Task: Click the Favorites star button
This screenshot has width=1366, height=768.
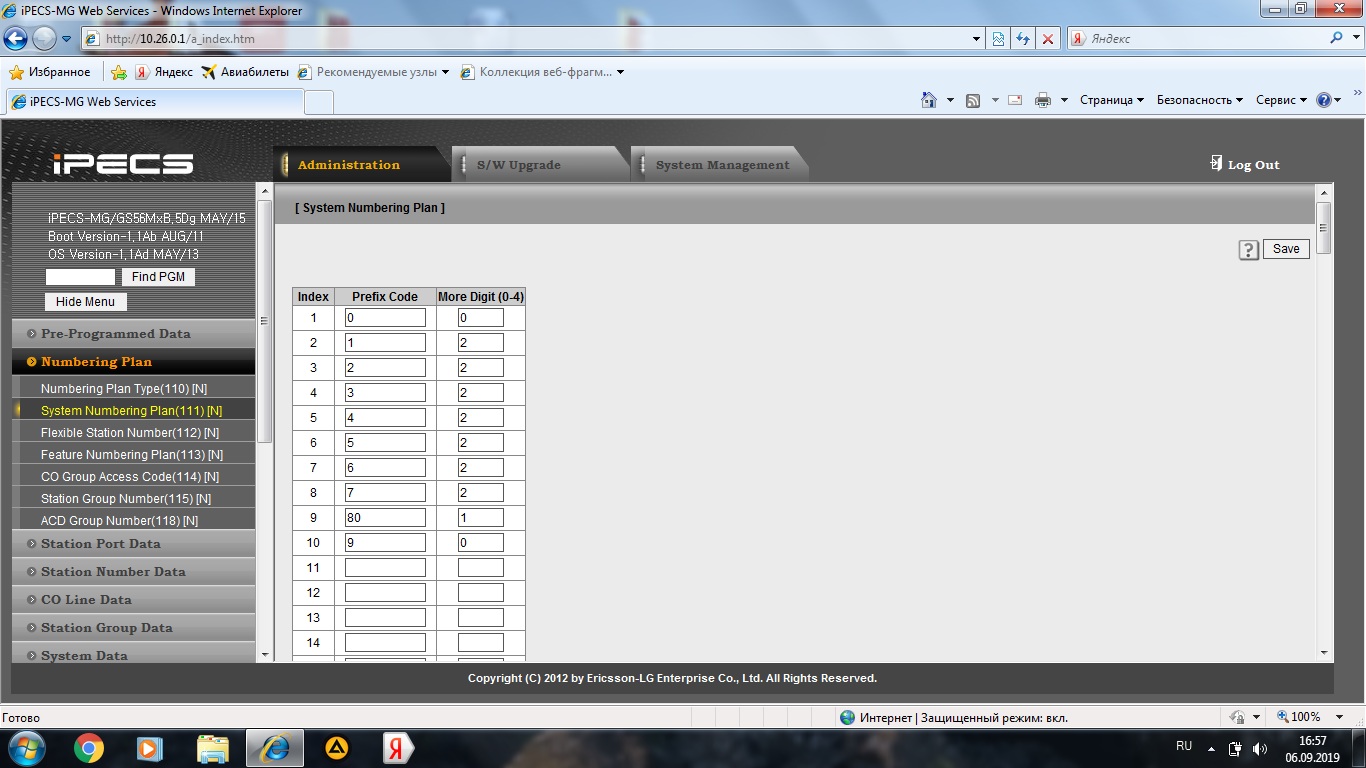Action: pyautogui.click(x=50, y=72)
